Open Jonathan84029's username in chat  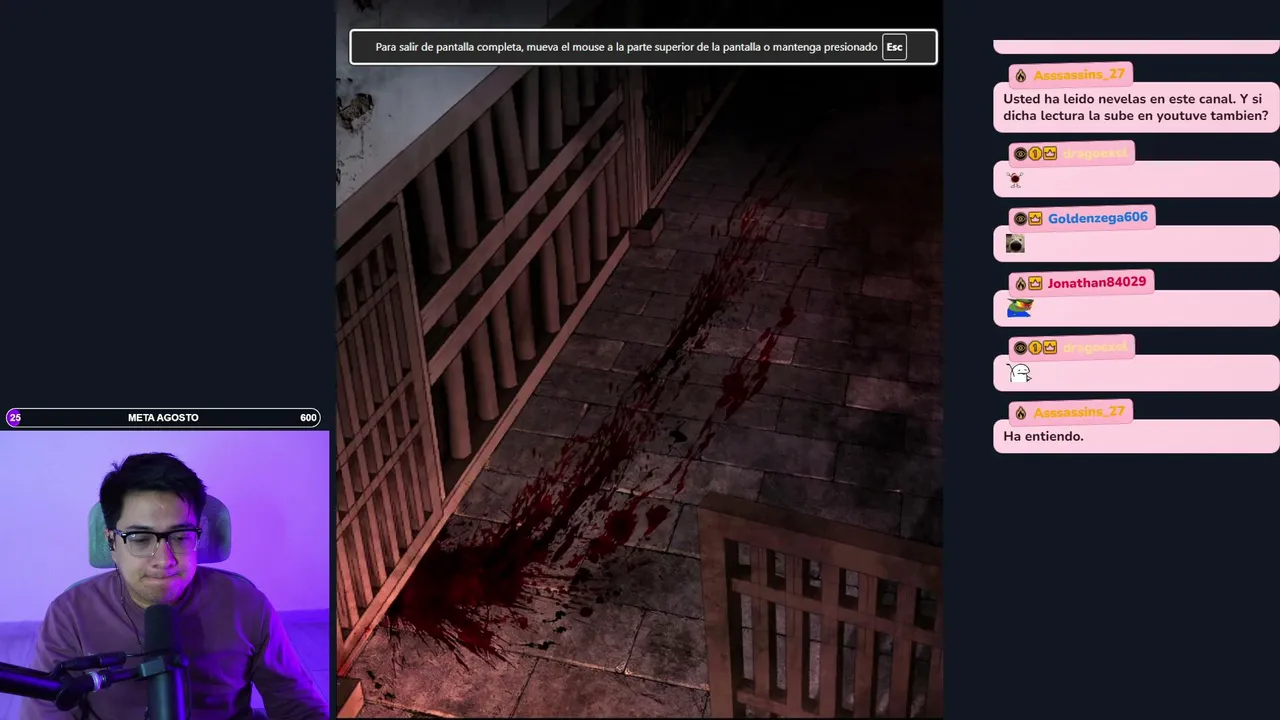click(1096, 283)
